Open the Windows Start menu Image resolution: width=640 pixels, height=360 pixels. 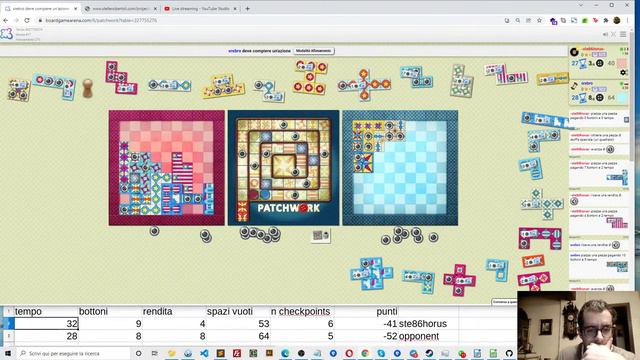(x=8, y=353)
